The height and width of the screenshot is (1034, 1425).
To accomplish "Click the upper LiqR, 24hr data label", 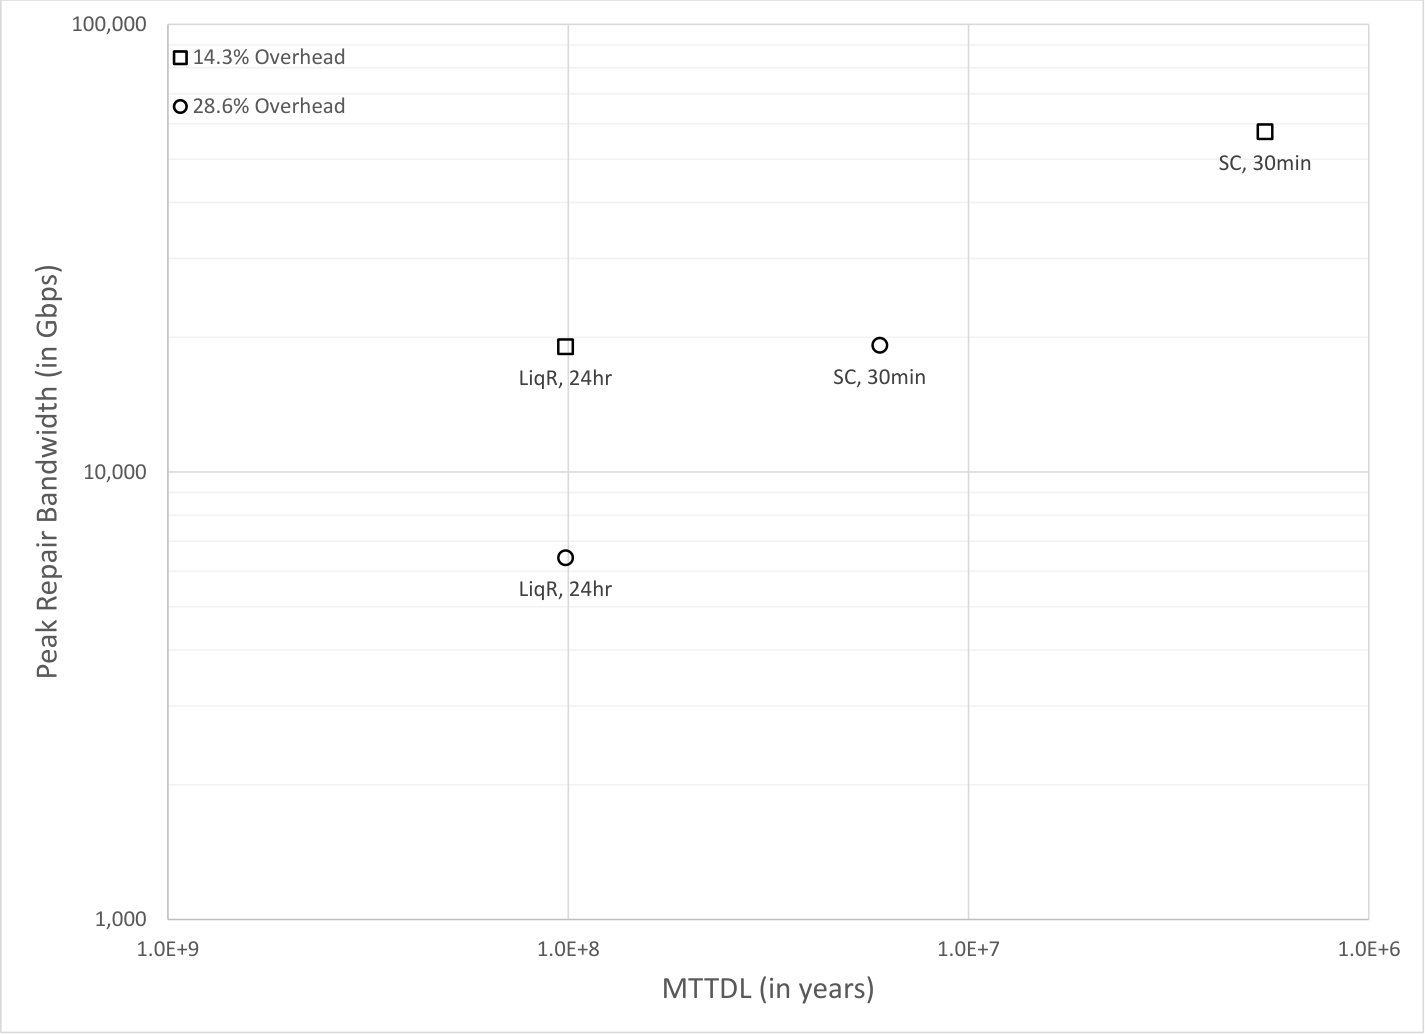I will click(565, 379).
